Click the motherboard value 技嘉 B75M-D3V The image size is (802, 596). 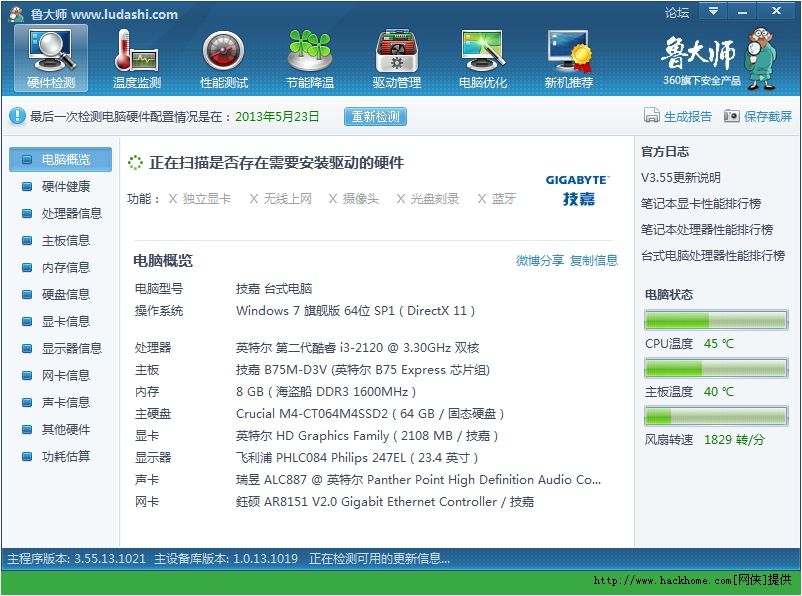tap(363, 370)
